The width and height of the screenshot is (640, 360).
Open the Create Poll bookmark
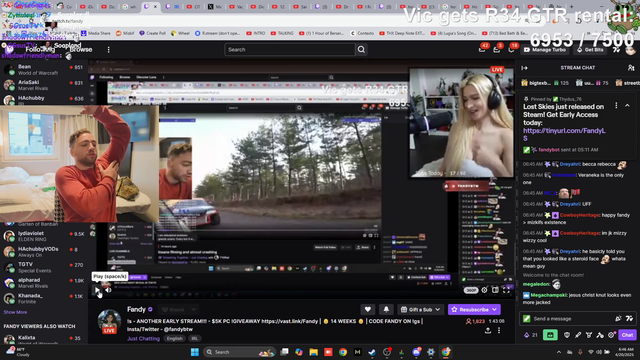click(152, 33)
